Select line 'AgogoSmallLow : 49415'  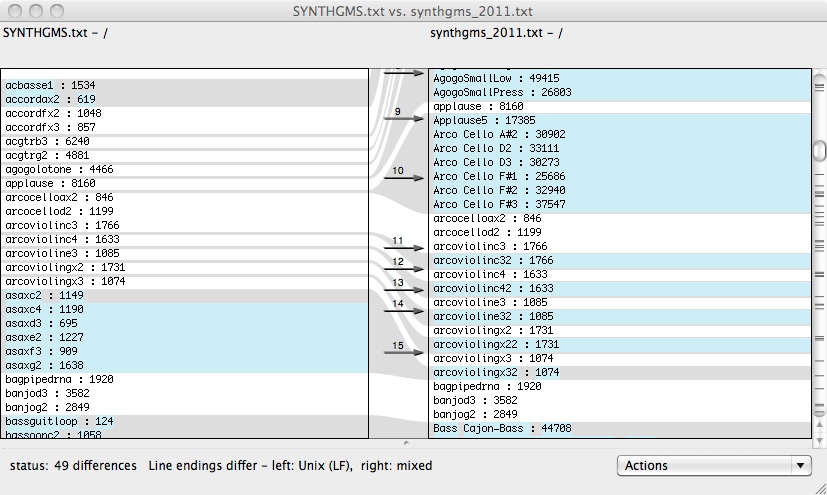pos(620,79)
